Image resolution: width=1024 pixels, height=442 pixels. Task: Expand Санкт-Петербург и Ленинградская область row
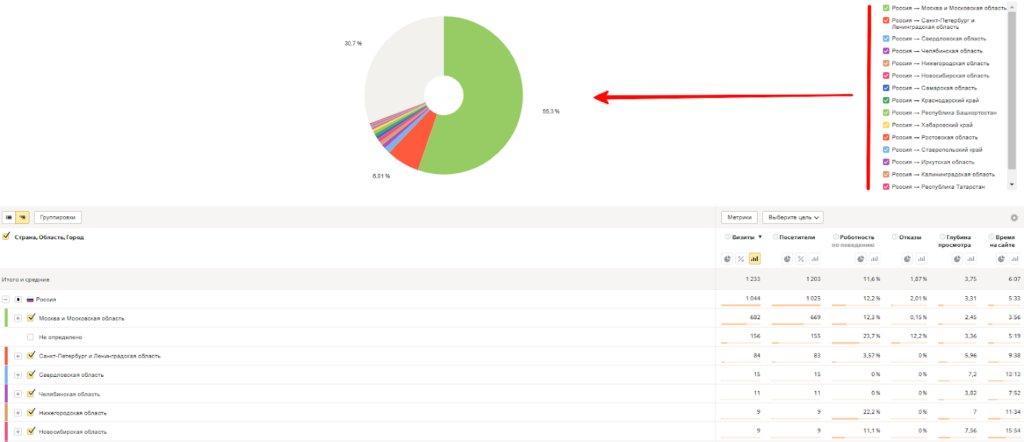[x=18, y=356]
